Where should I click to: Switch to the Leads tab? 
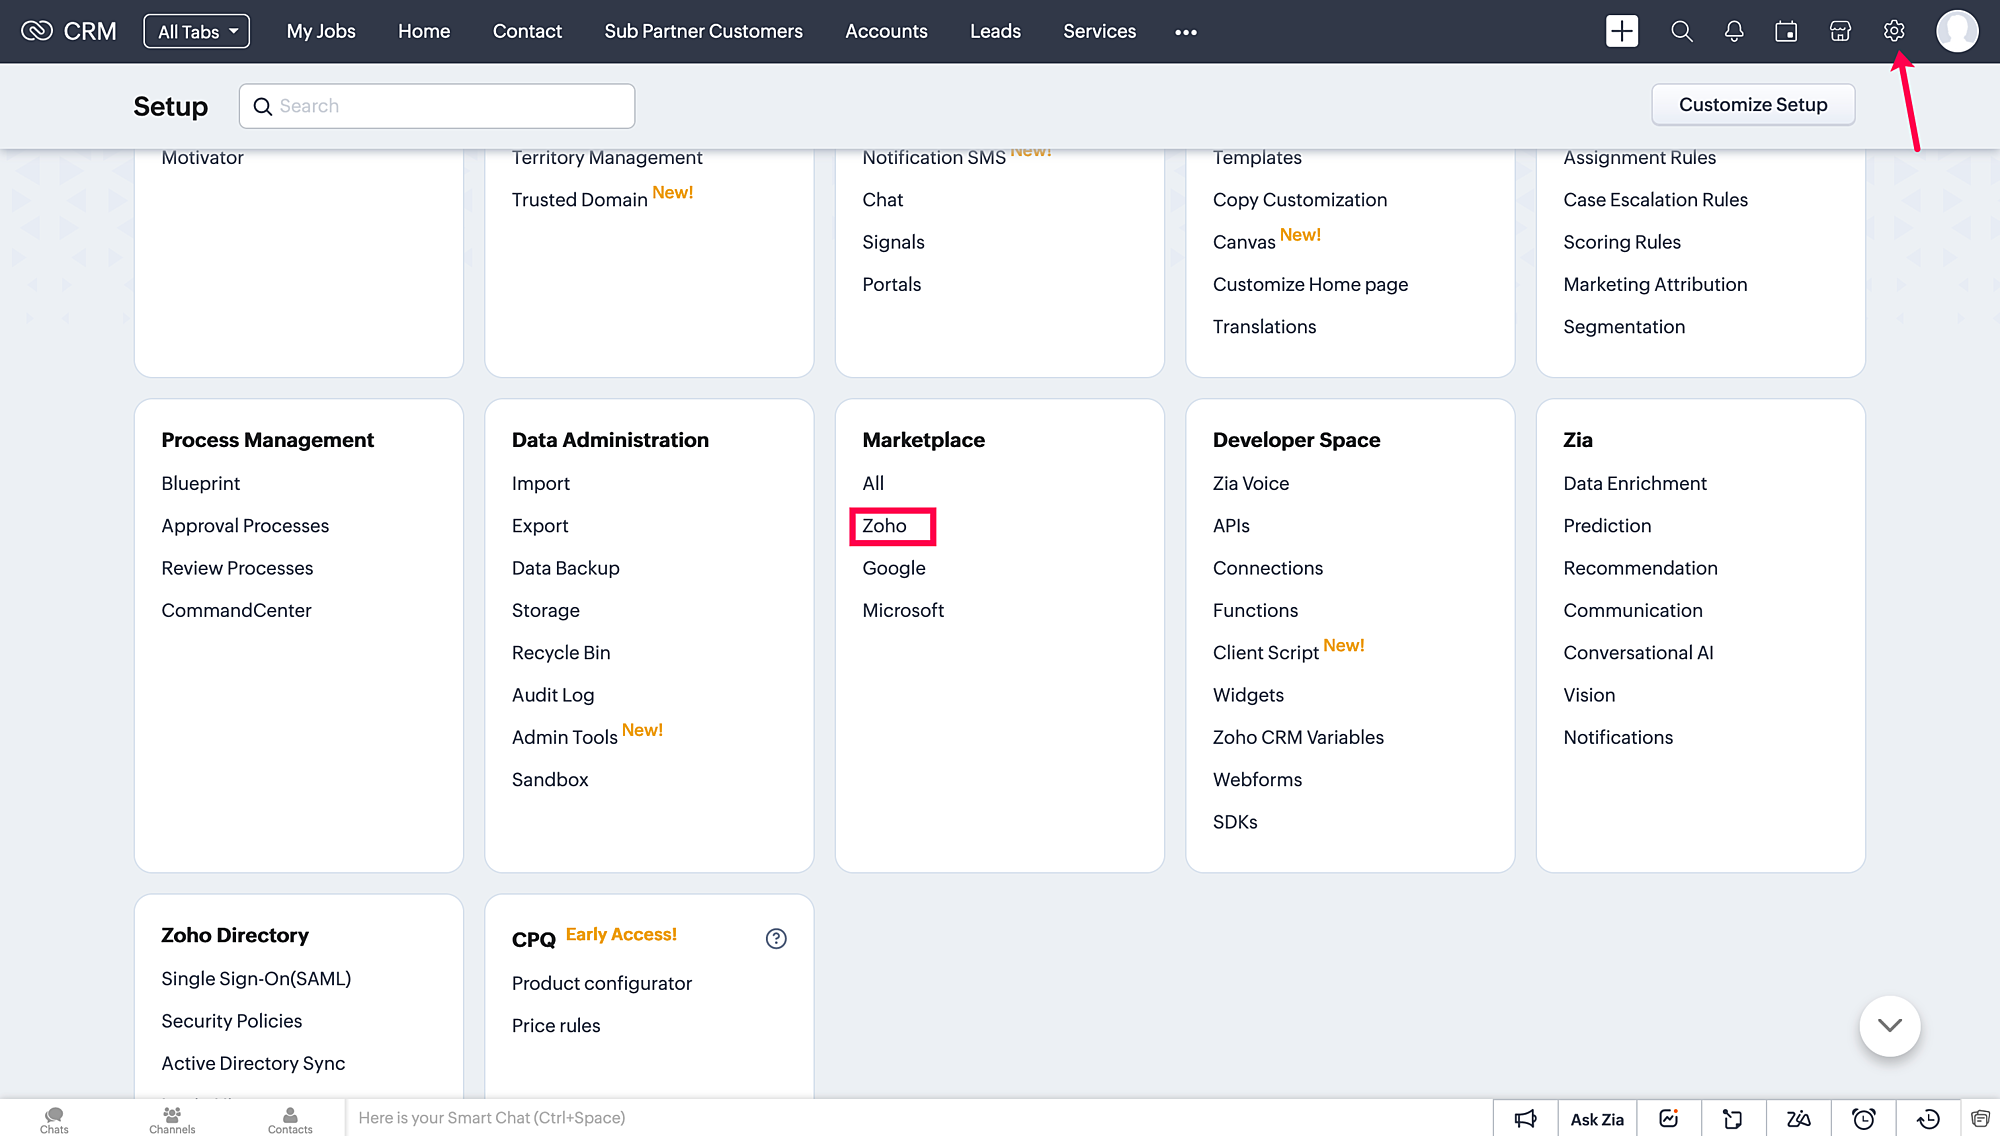click(995, 31)
